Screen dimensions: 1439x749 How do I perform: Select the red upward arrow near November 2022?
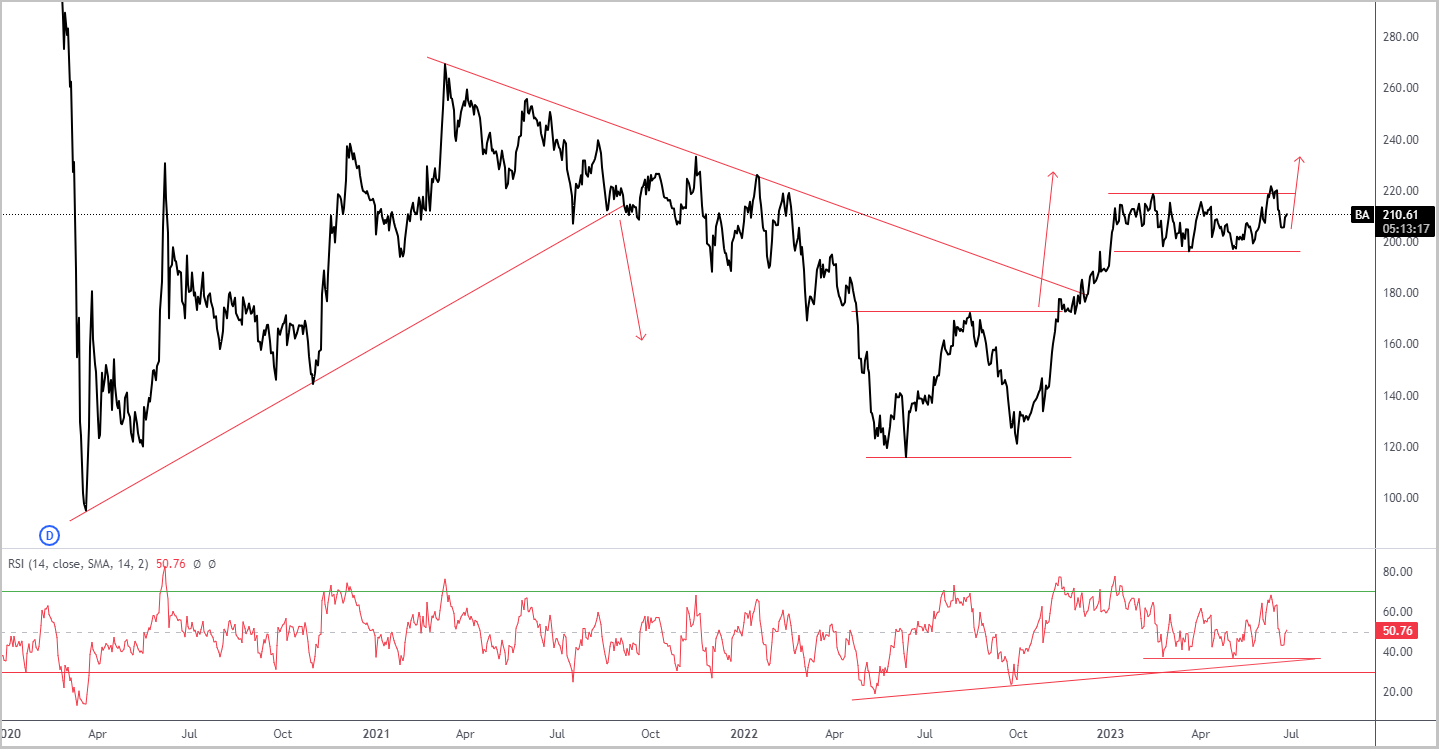point(1045,239)
